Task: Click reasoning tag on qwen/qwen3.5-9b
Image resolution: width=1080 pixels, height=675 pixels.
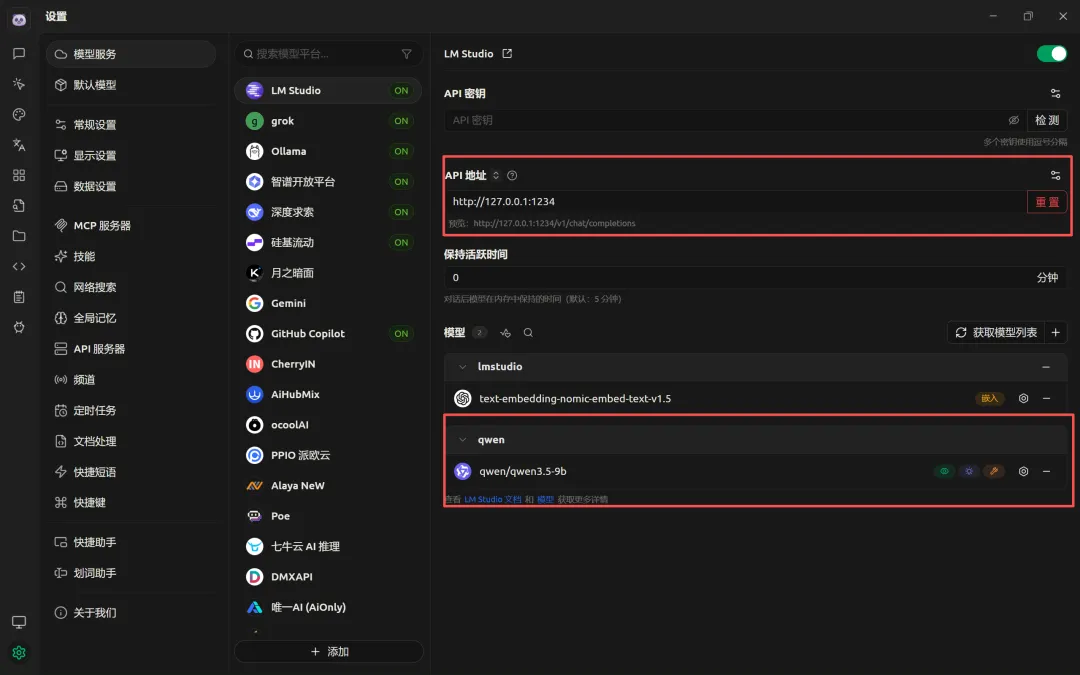Action: coord(969,471)
